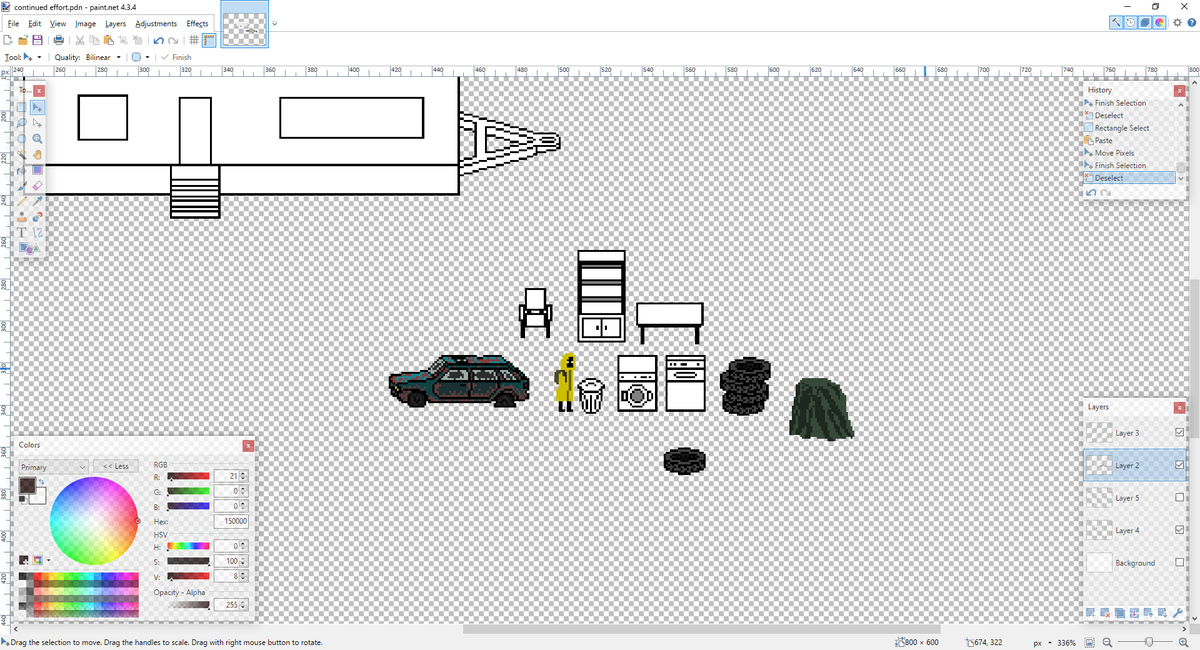Click the Hex color input field
The height and width of the screenshot is (650, 1200).
click(232, 521)
